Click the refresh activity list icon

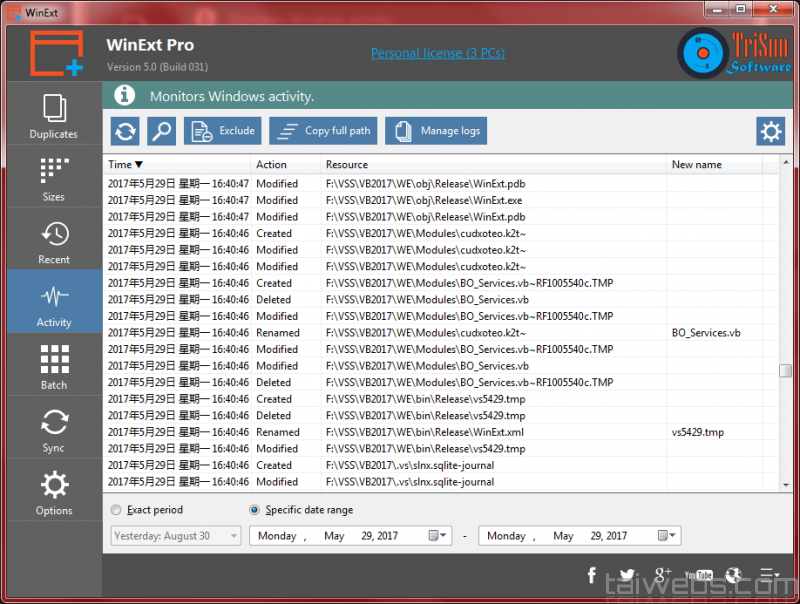[125, 131]
